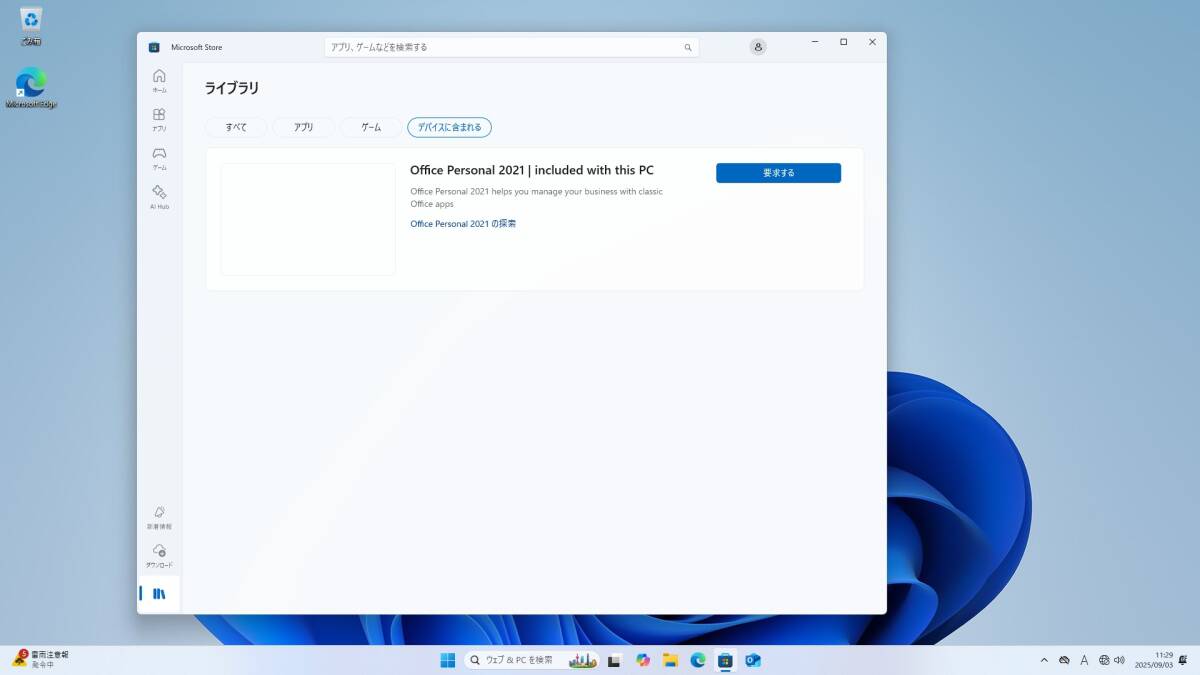Switch the IME input mode indicator A
1200x675 pixels.
1084,660
